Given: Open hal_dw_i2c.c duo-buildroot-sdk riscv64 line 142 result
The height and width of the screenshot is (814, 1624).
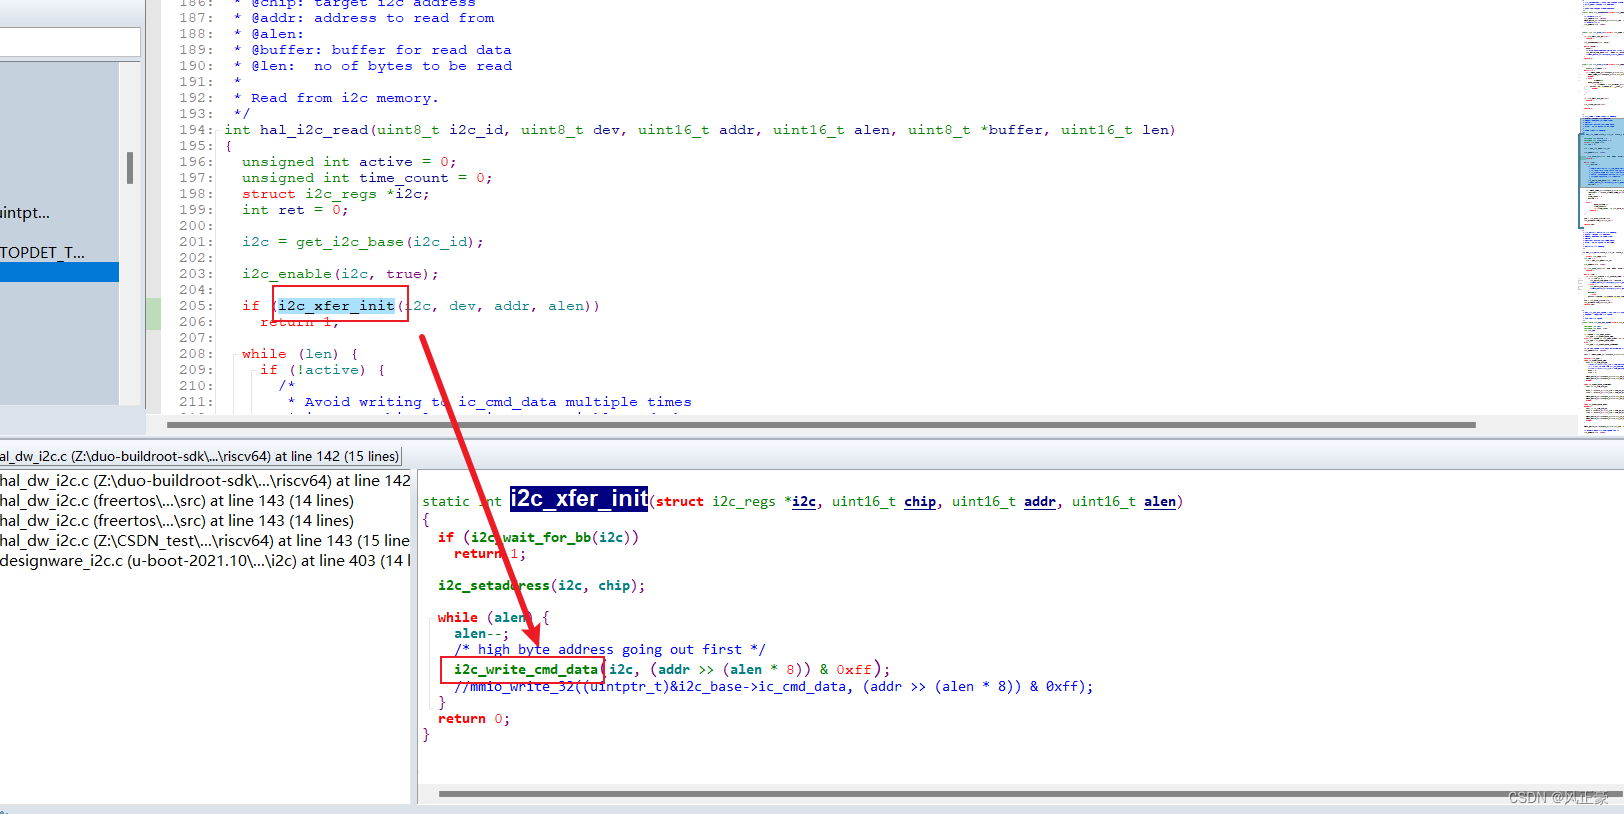Looking at the screenshot, I should (205, 480).
